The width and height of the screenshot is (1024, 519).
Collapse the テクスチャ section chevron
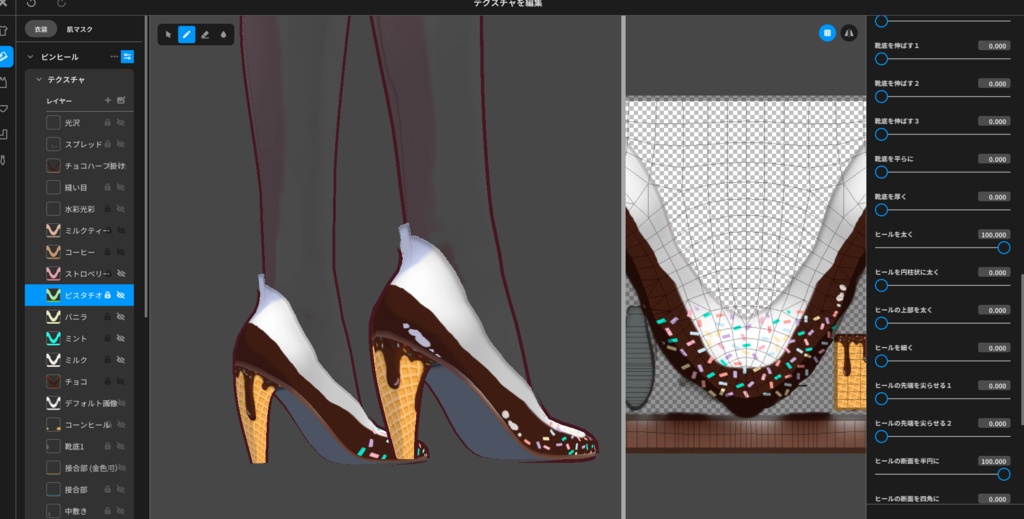[39, 80]
